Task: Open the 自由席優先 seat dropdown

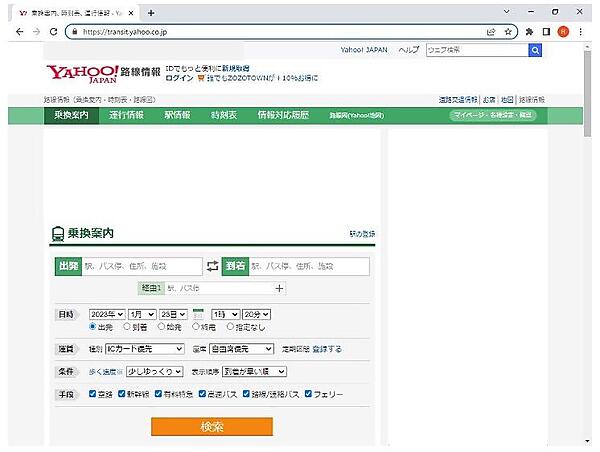Action: pyautogui.click(x=241, y=349)
